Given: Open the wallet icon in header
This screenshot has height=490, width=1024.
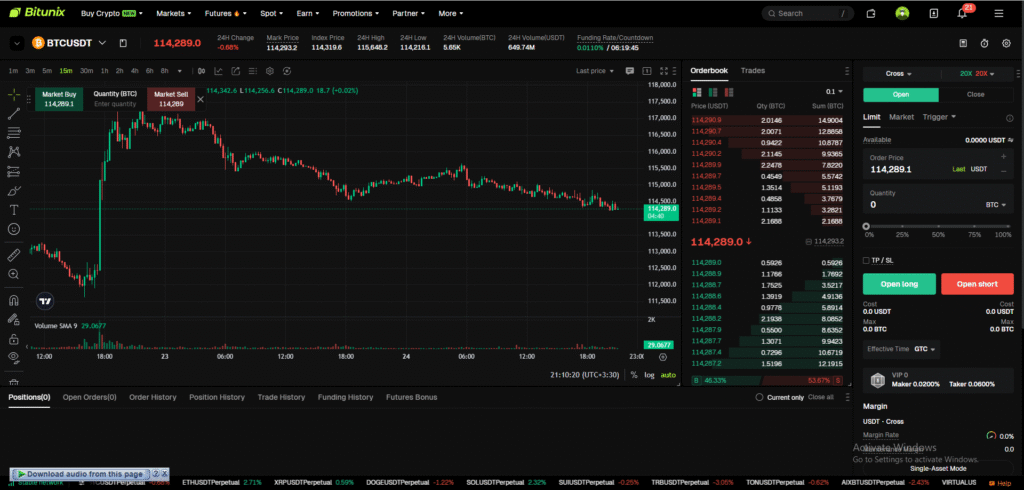Looking at the screenshot, I should point(871,13).
